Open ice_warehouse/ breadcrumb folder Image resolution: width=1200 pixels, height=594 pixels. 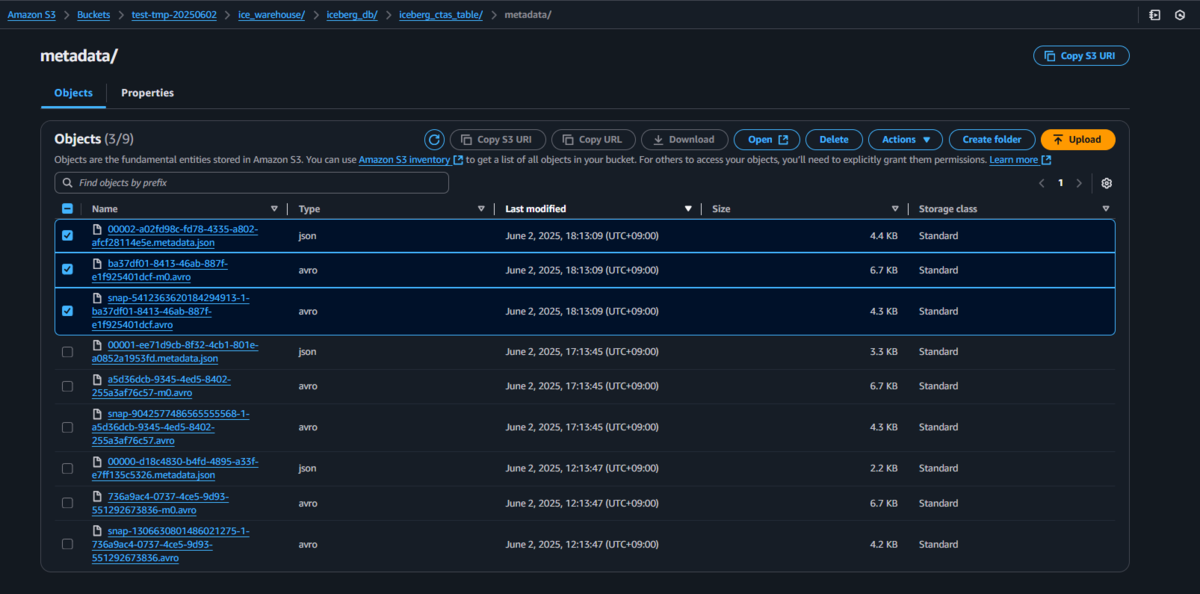pos(271,15)
